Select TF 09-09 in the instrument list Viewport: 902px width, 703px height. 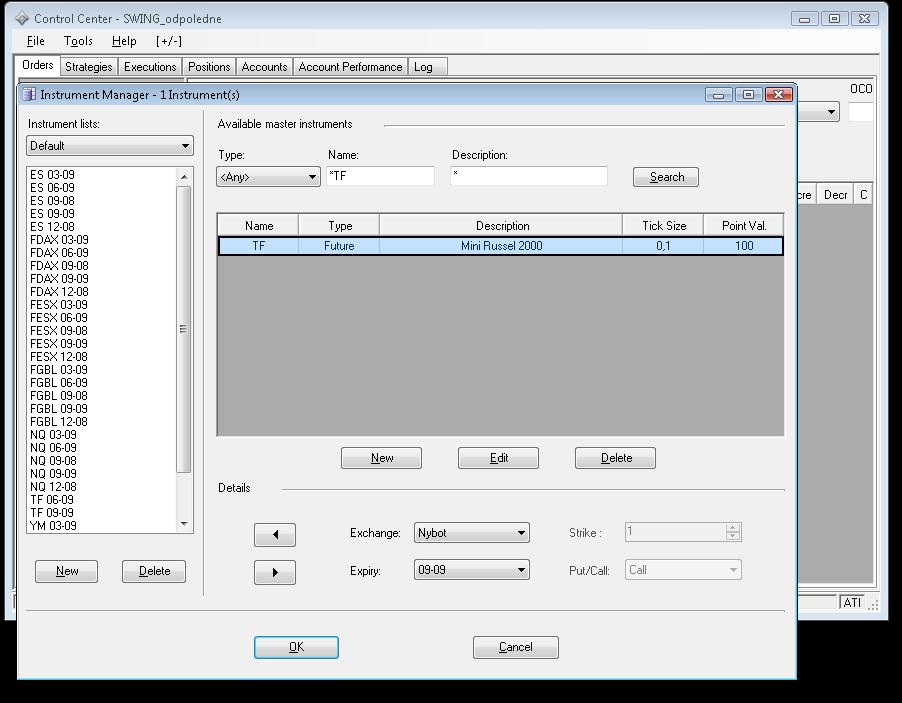point(52,513)
